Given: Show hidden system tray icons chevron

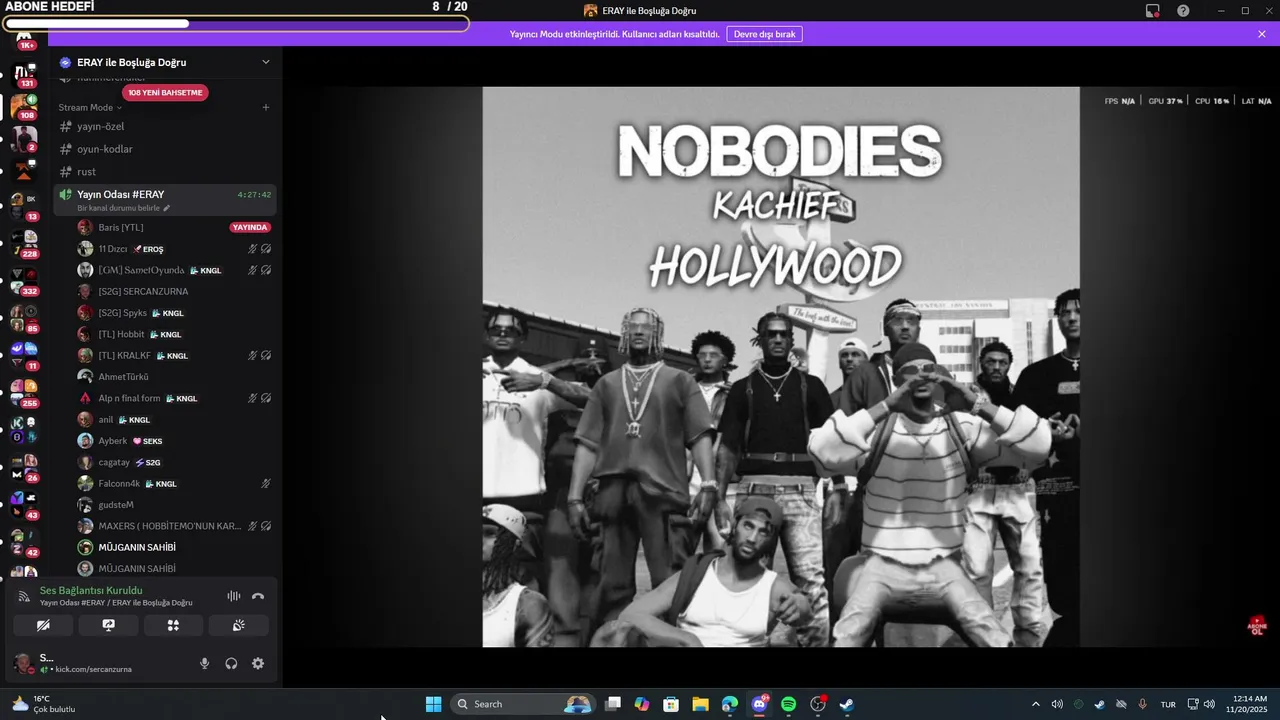Looking at the screenshot, I should 1035,704.
